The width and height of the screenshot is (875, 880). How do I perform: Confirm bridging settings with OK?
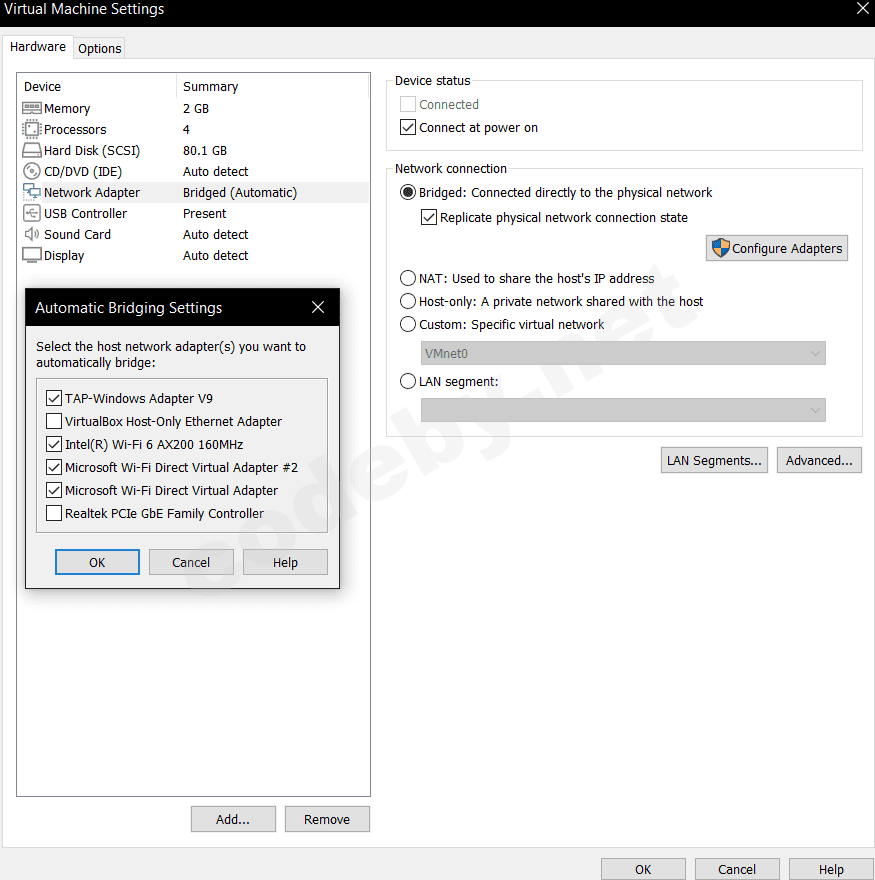97,562
